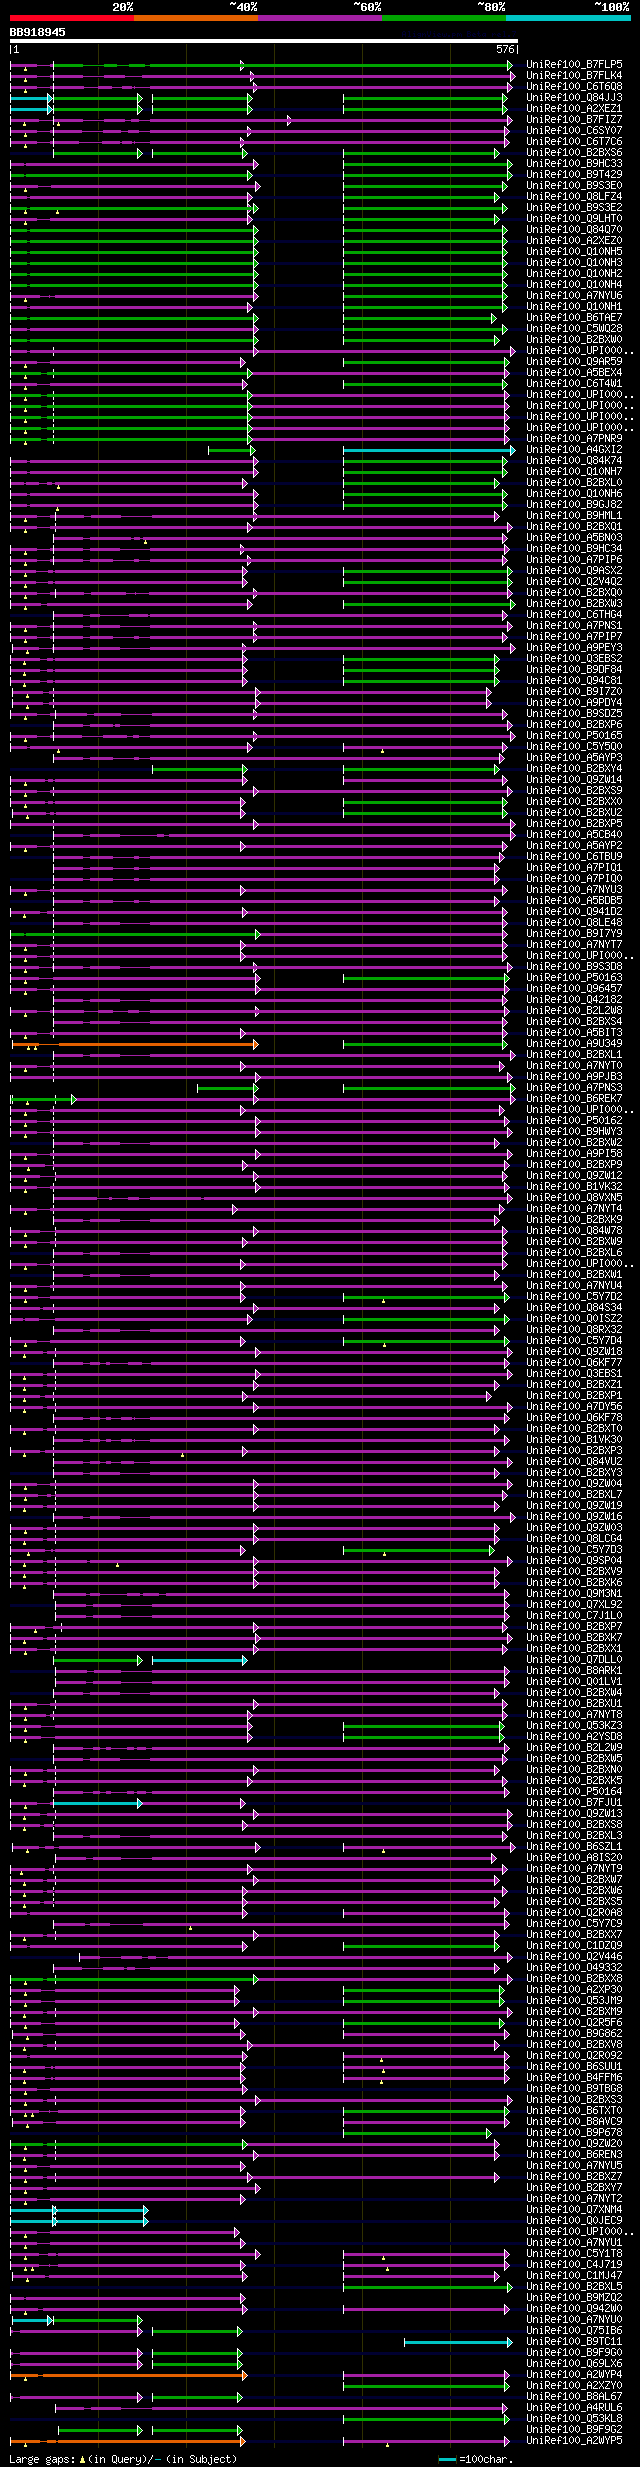The width and height of the screenshot is (640, 2467).
Task: Open hit UniRef100_B7FLK4
Action: [x=574, y=75]
